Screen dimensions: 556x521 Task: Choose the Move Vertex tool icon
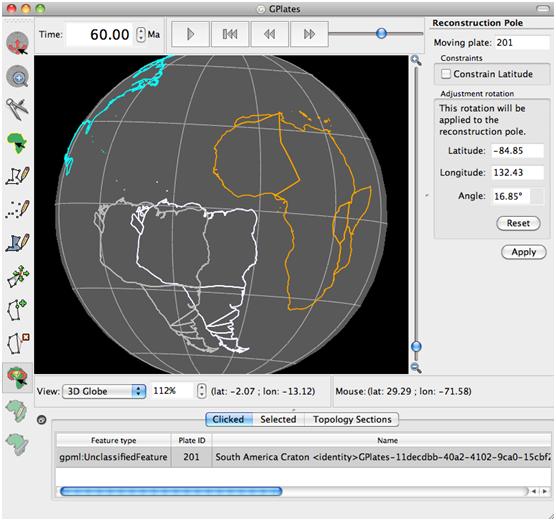click(18, 276)
